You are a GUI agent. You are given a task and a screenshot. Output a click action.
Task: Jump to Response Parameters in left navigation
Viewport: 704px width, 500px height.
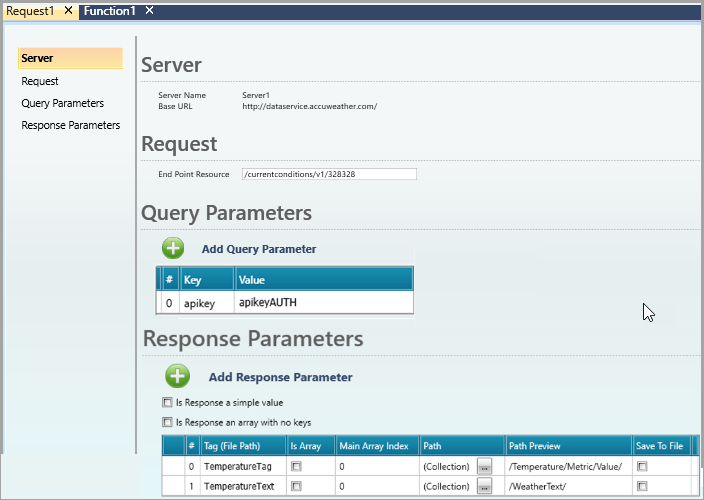70,125
